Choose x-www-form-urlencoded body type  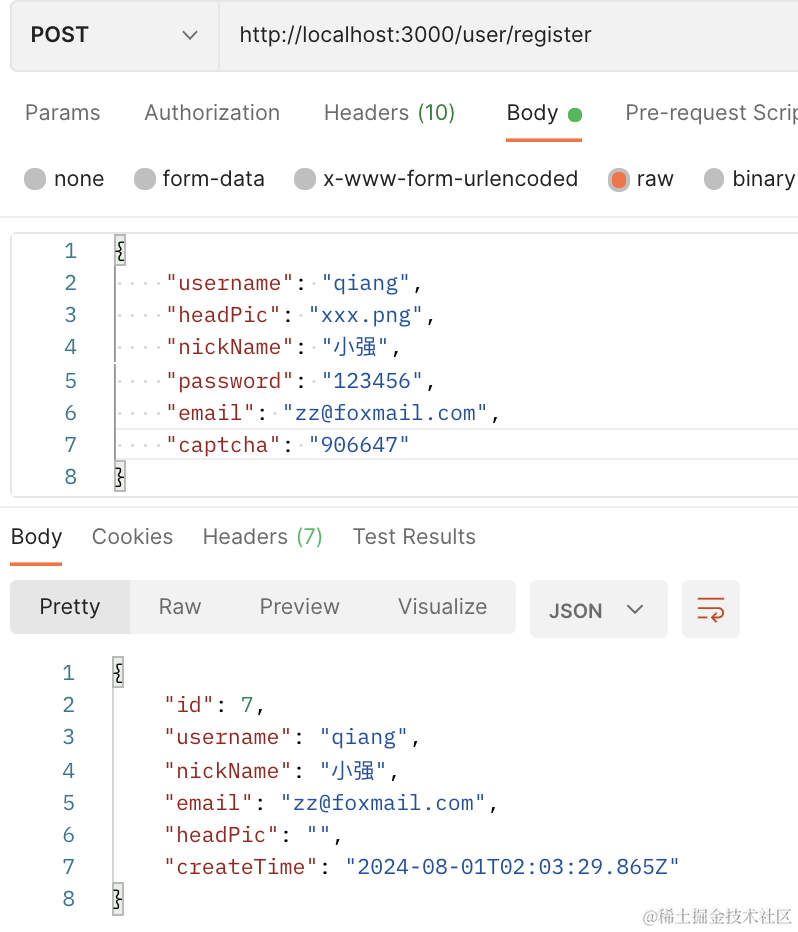click(306, 179)
